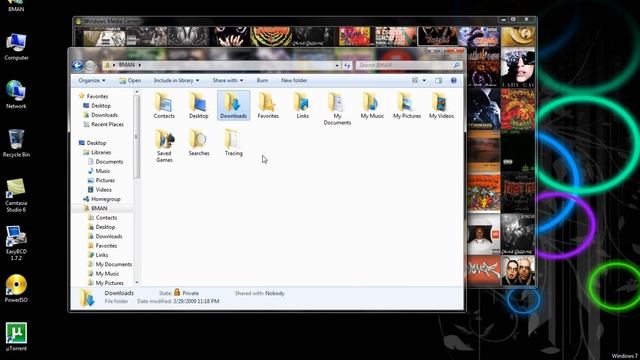This screenshot has width=640, height=360.
Task: Click the navigation pane scroll down arrow
Action: tap(137, 282)
